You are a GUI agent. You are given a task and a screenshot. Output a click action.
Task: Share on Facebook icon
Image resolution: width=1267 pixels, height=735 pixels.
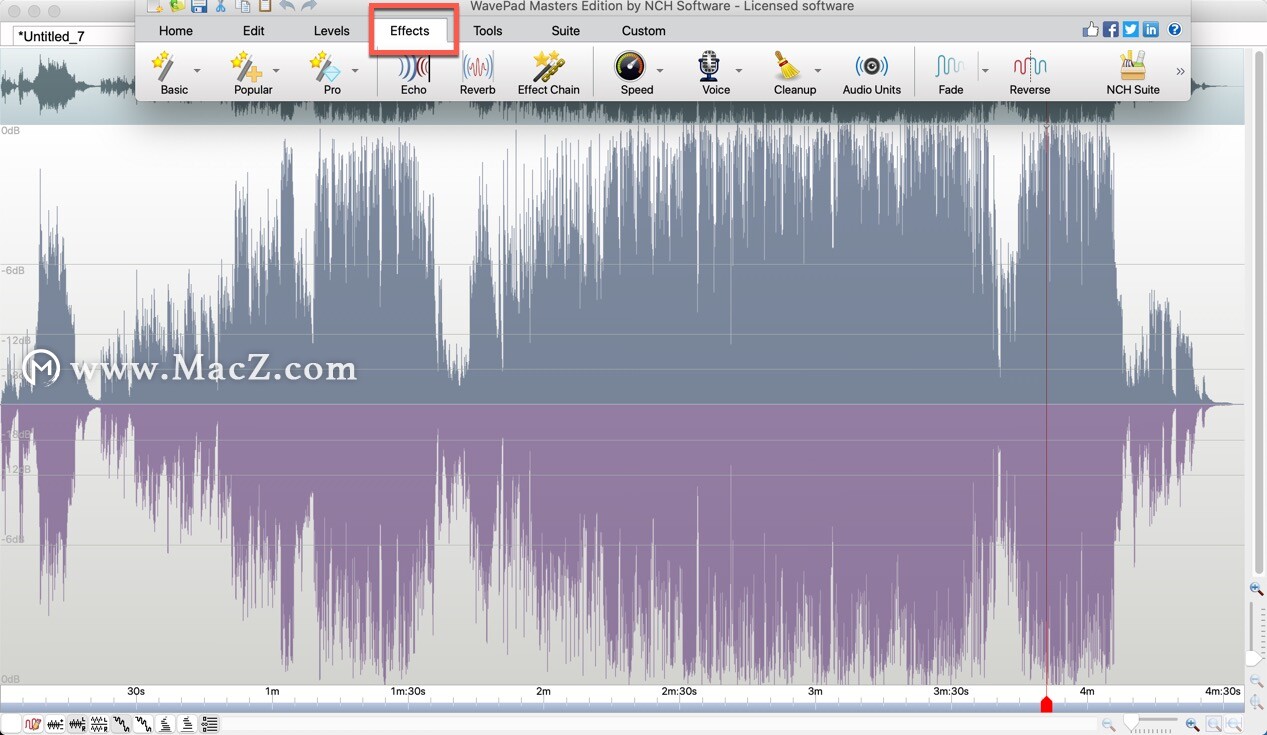pos(1111,30)
